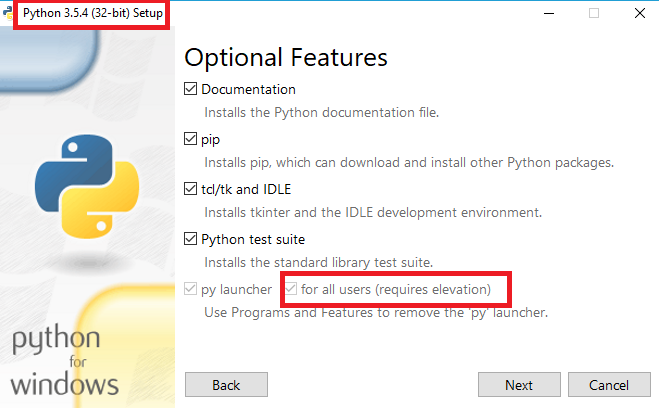
Task: Disable the tcl/tk and IDLE option
Action: (190, 189)
